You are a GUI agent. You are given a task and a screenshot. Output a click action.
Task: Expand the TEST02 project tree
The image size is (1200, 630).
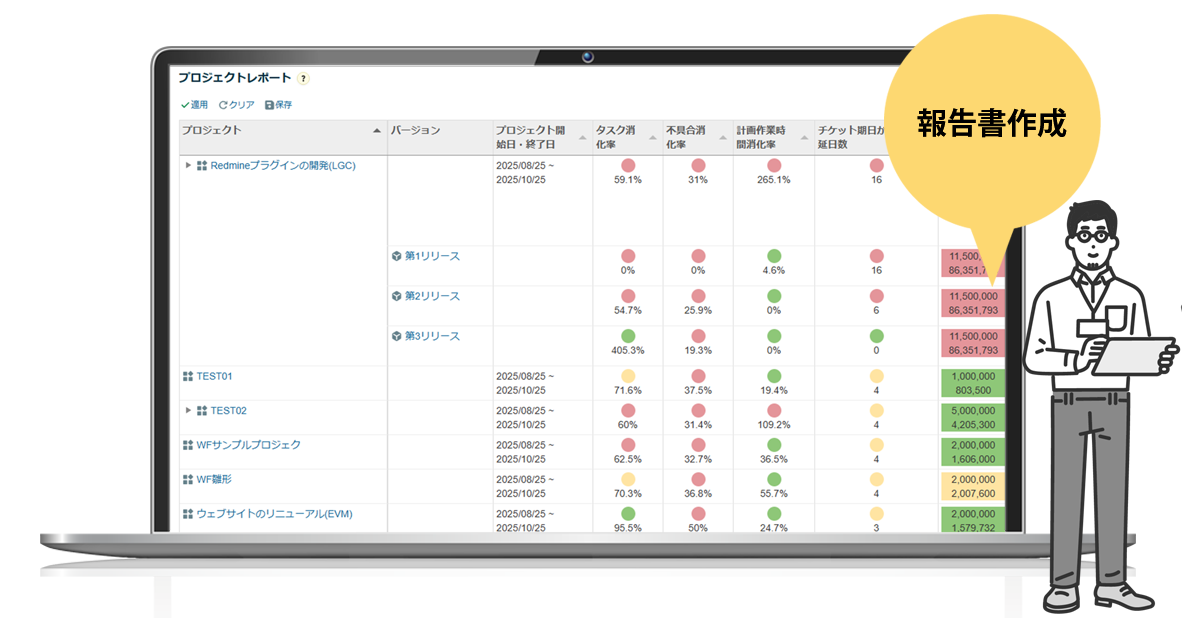pos(186,410)
